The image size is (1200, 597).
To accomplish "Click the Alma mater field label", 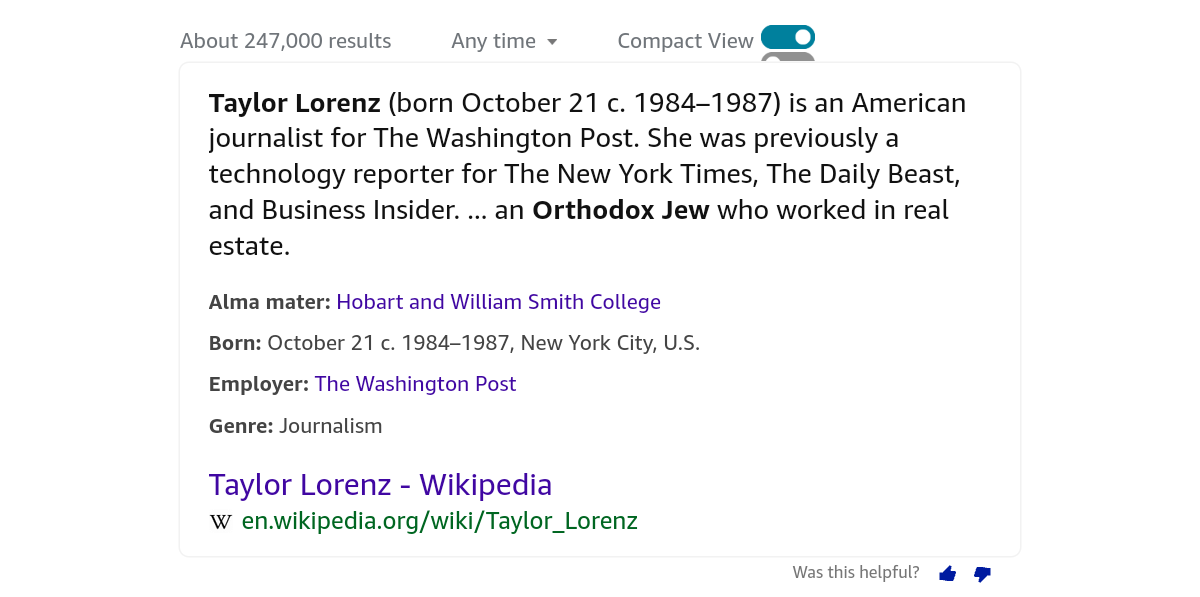I will point(270,302).
